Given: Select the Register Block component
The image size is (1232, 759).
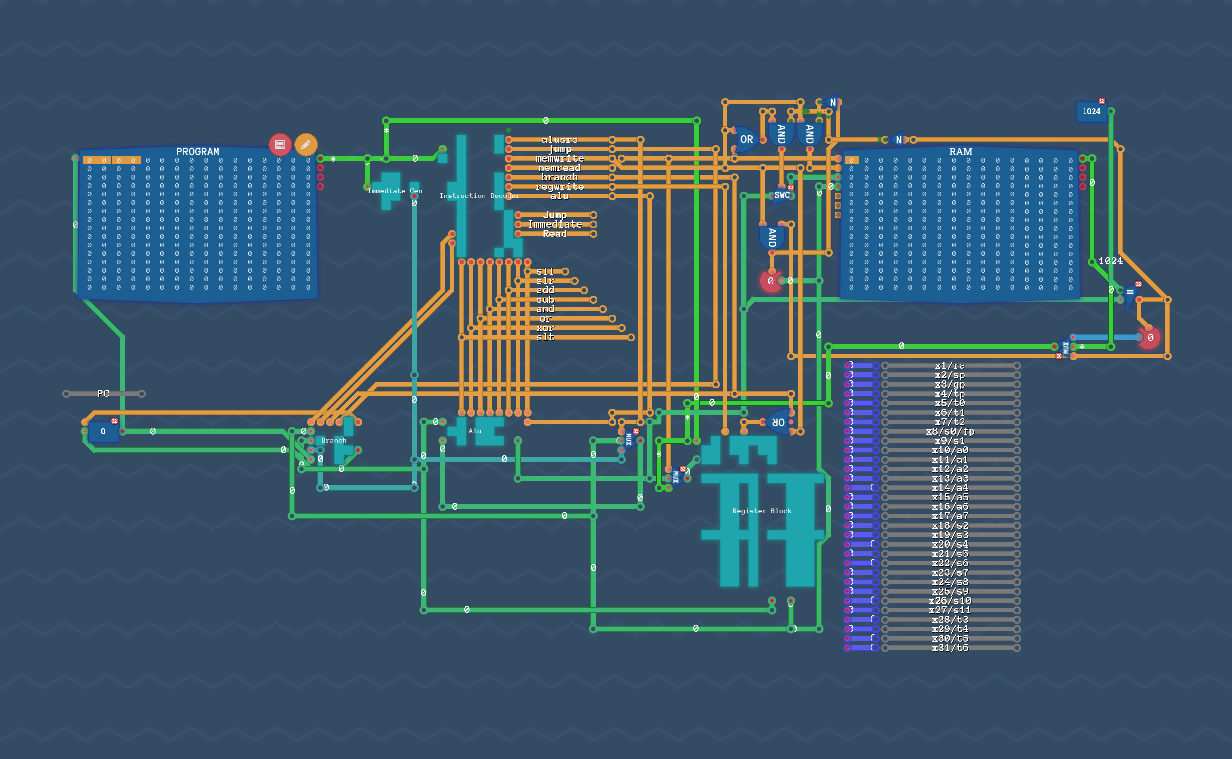Looking at the screenshot, I should tap(760, 510).
